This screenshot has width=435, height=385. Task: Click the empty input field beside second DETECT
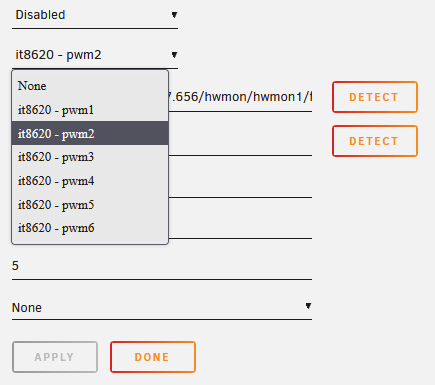(x=240, y=142)
